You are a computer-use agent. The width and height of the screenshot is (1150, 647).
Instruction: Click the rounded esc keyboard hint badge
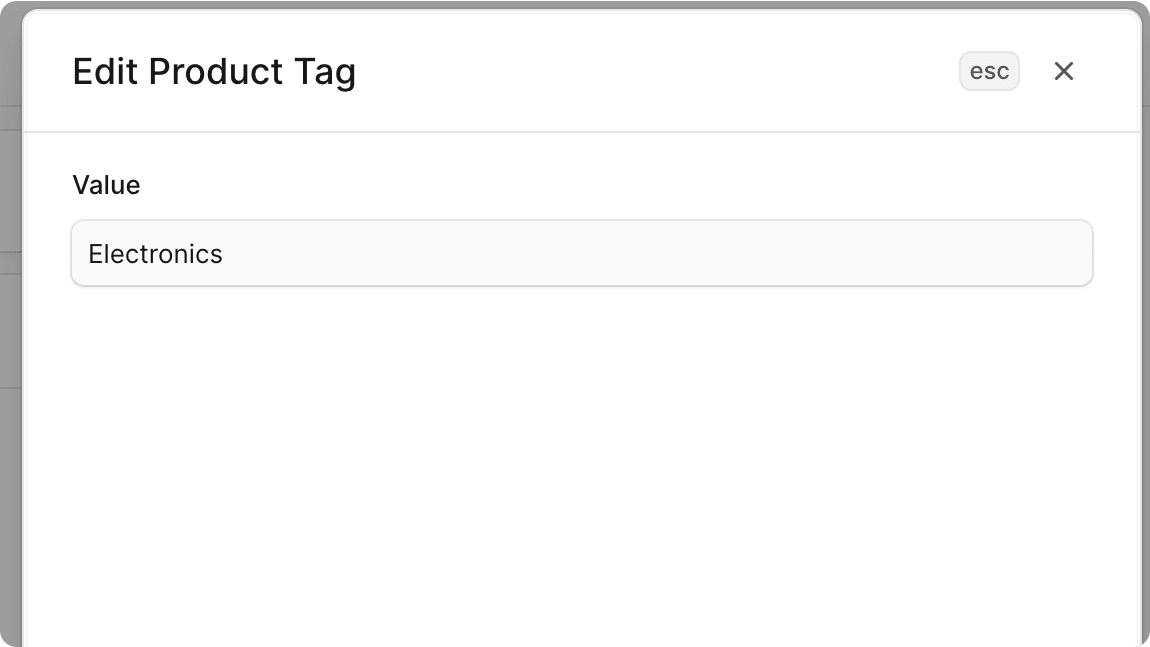coord(989,70)
